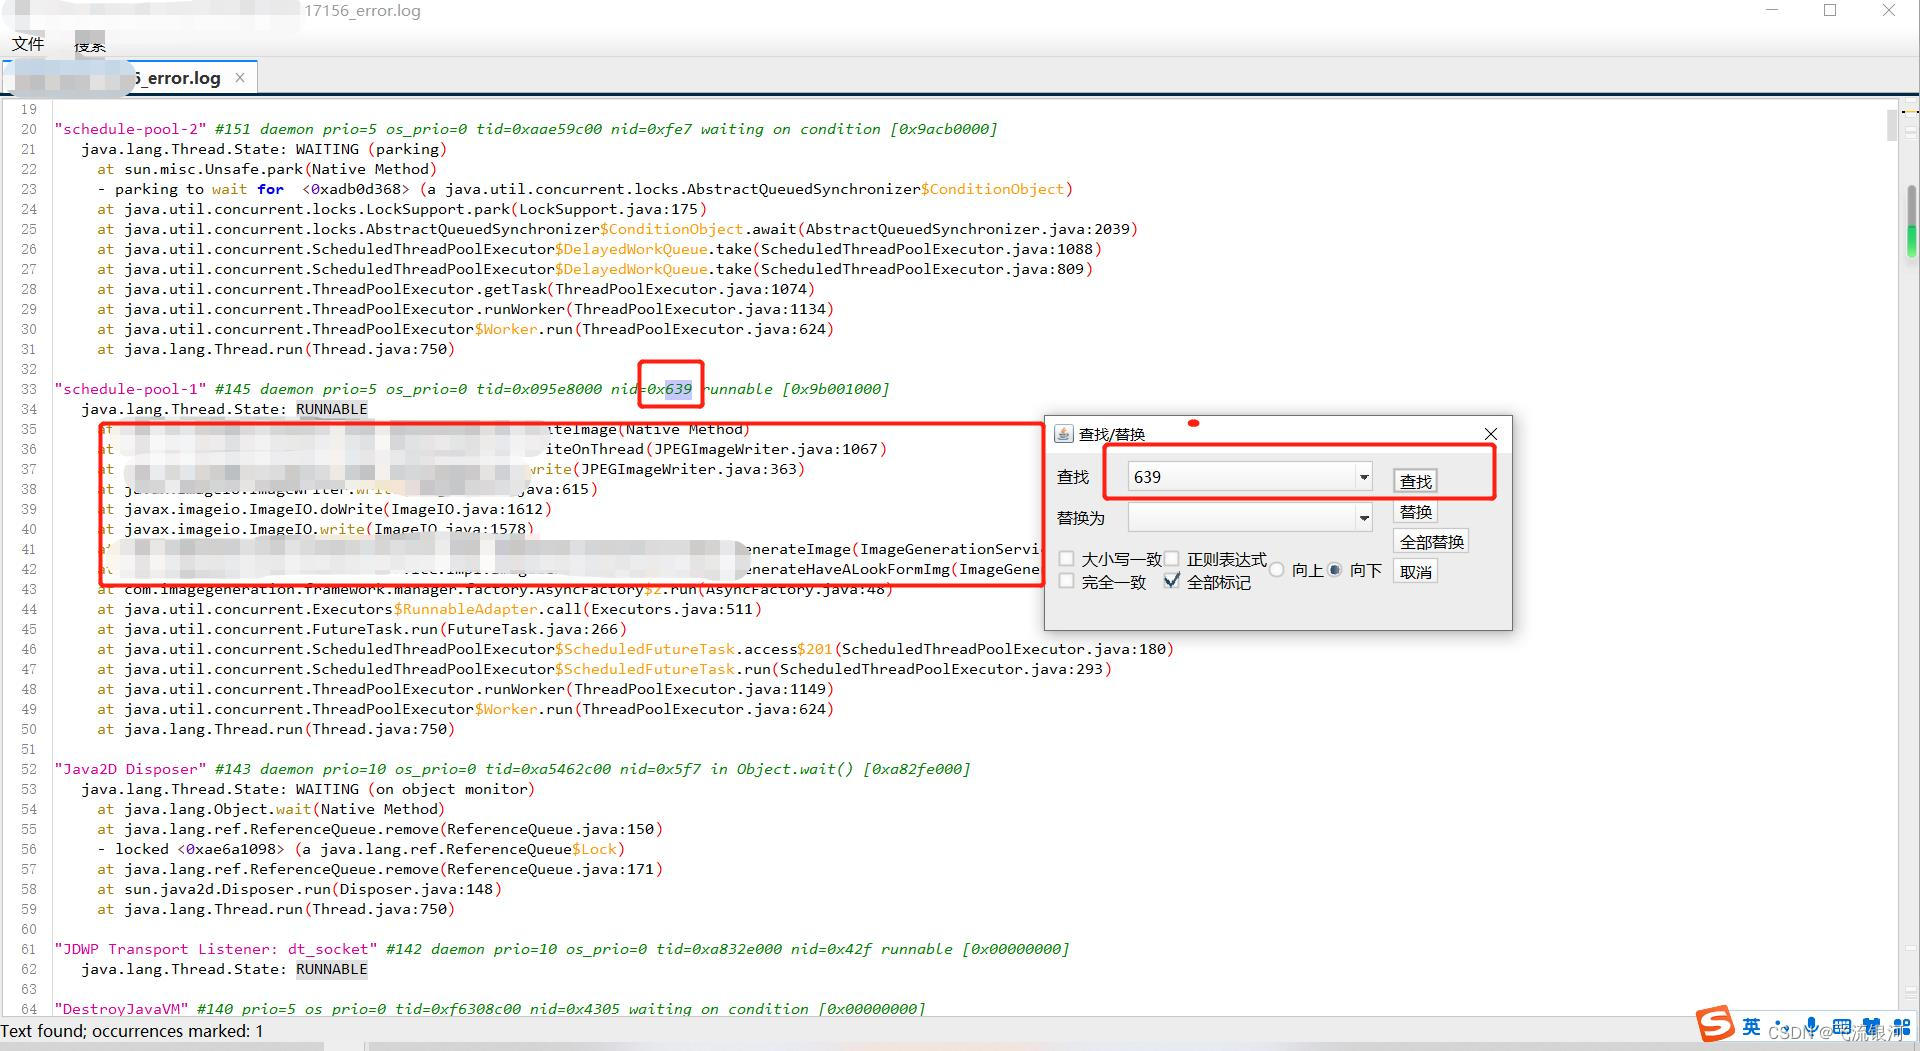The width and height of the screenshot is (1920, 1051).
Task: Click the green occurrence marker on the right scrollbar
Action: [x=1912, y=240]
